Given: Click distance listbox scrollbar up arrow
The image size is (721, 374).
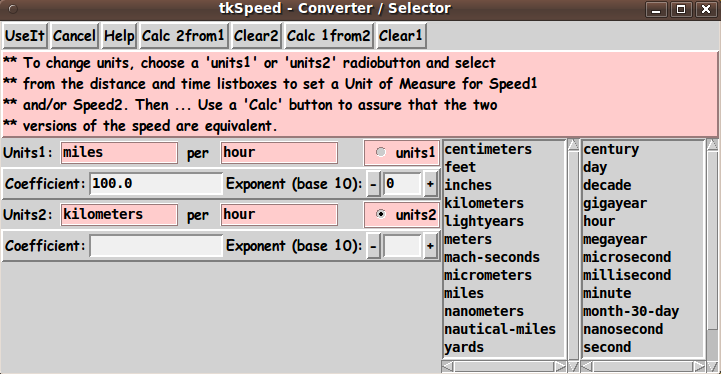Looking at the screenshot, I should pos(573,146).
